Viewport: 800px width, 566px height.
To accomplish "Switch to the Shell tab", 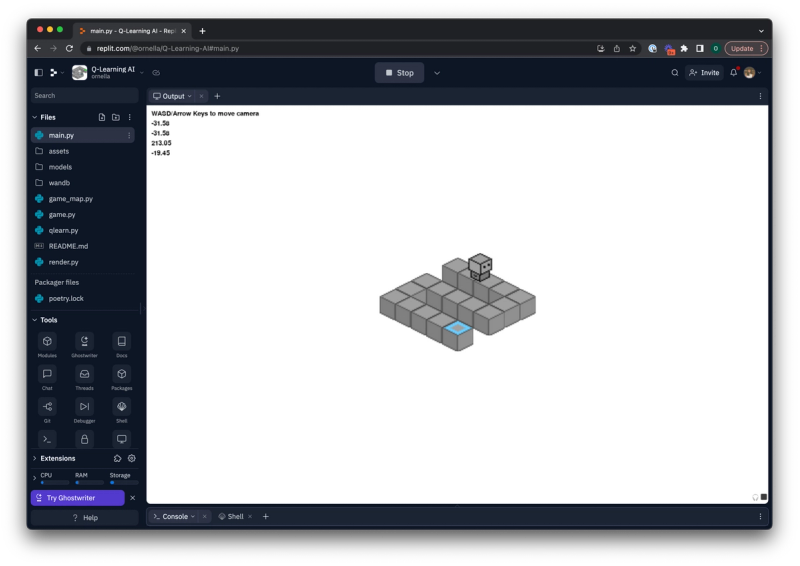I will click(x=231, y=516).
